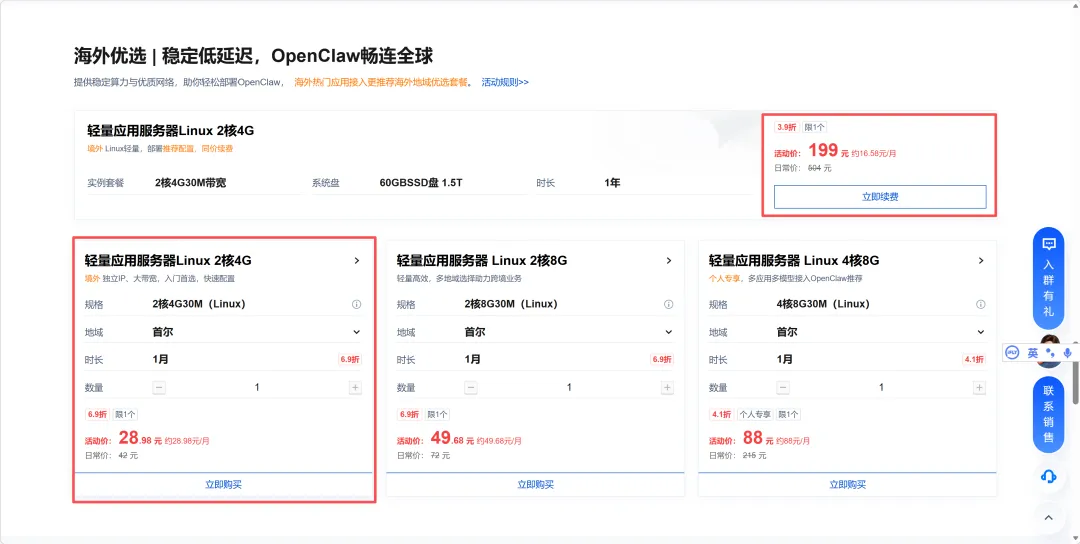Click the page vertical scrollbar

pos(1076,372)
